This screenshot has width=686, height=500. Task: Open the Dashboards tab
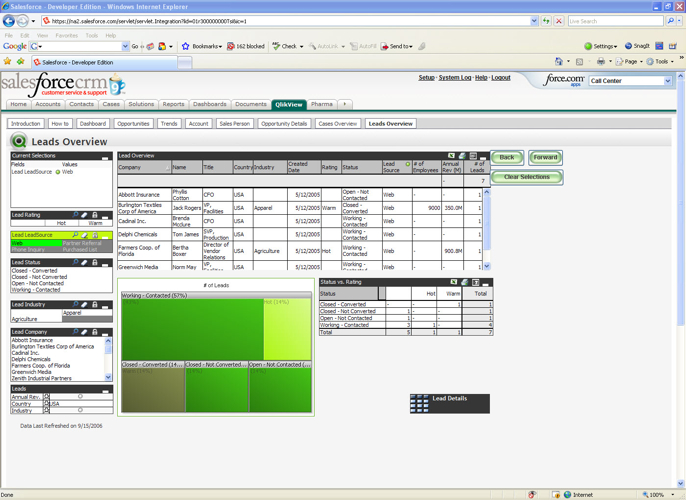[210, 104]
